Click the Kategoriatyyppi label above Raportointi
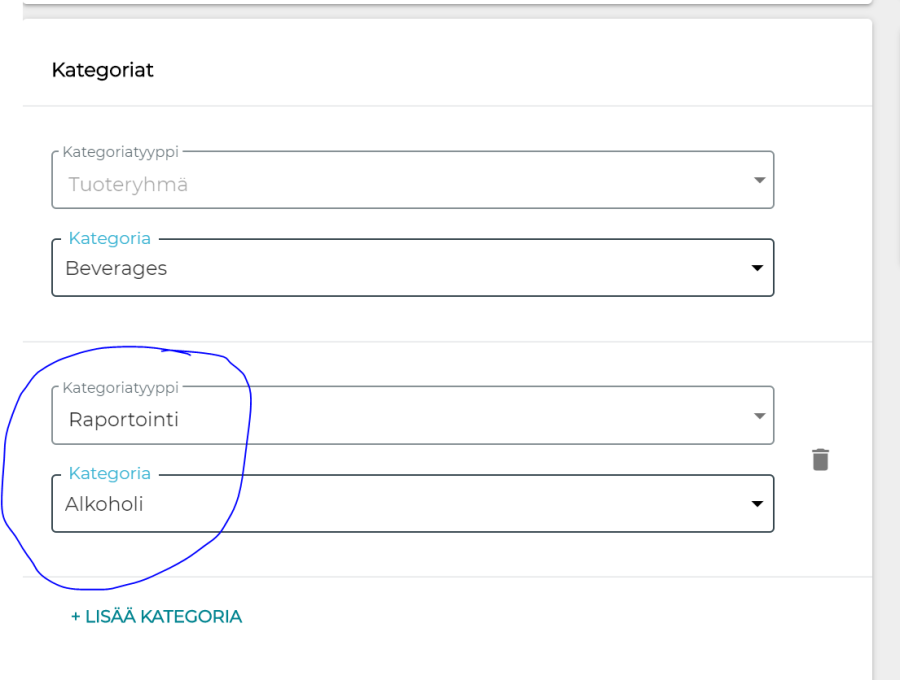900x680 pixels. pos(120,387)
